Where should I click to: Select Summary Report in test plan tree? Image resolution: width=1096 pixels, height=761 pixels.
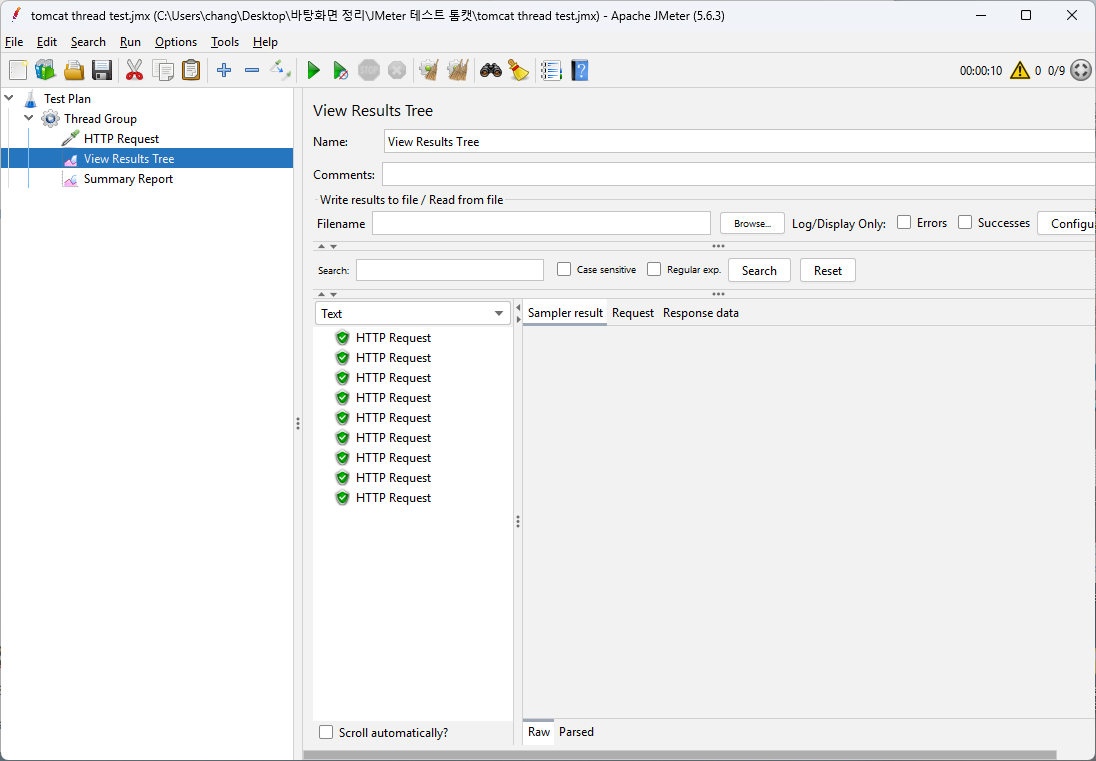(x=128, y=179)
